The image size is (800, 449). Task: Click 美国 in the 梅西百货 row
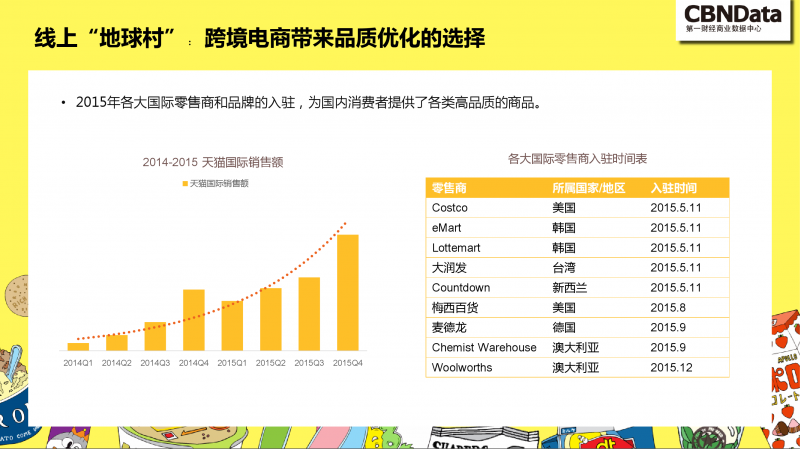tap(564, 308)
